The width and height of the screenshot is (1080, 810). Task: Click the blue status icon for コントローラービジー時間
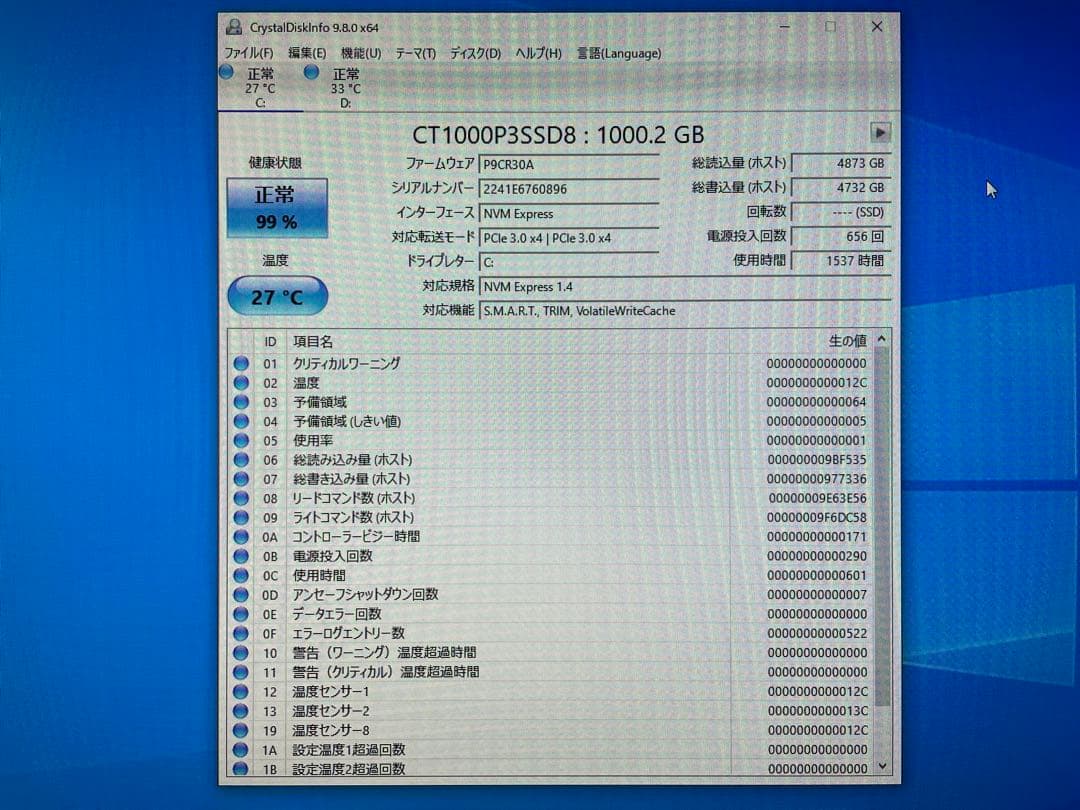point(241,537)
